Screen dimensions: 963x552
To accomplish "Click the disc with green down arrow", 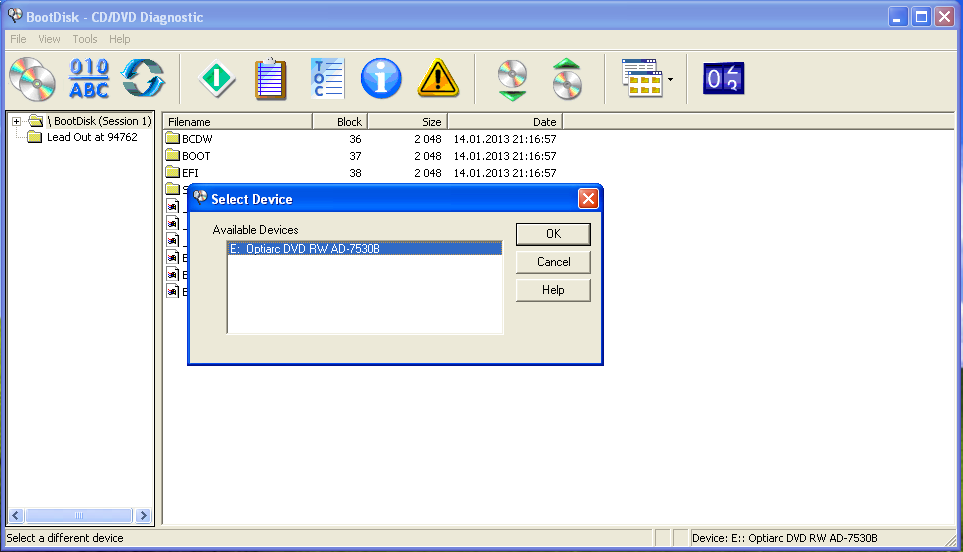I will tap(512, 78).
